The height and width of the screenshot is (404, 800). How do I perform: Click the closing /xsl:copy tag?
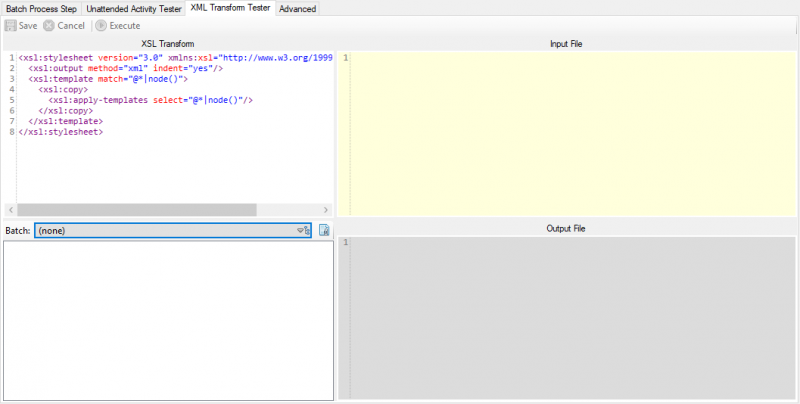66,111
